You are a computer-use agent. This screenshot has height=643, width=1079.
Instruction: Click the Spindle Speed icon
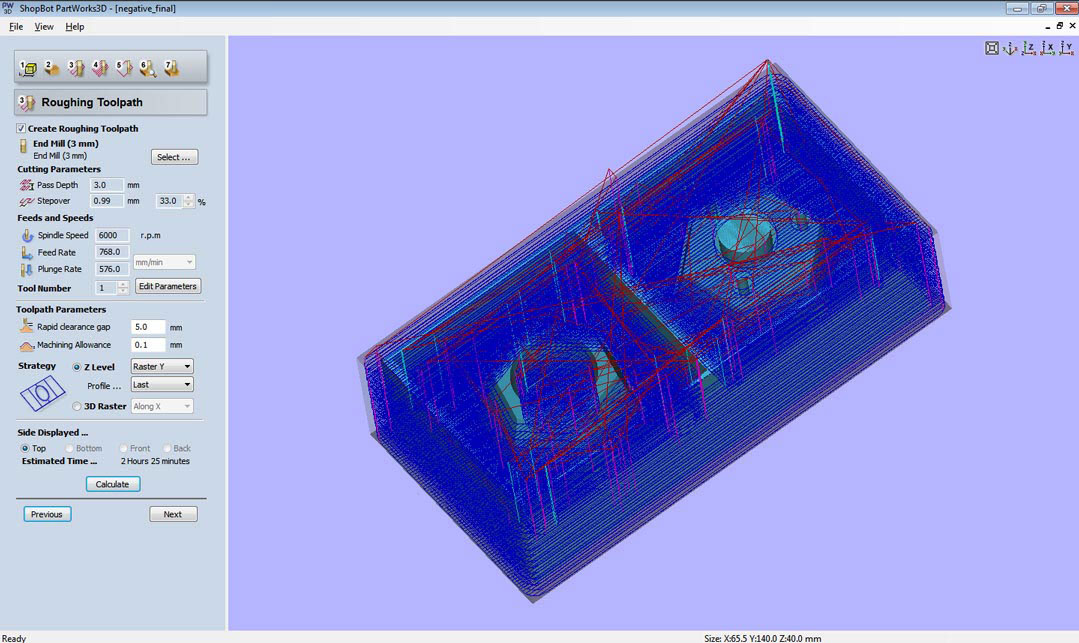tap(27, 235)
